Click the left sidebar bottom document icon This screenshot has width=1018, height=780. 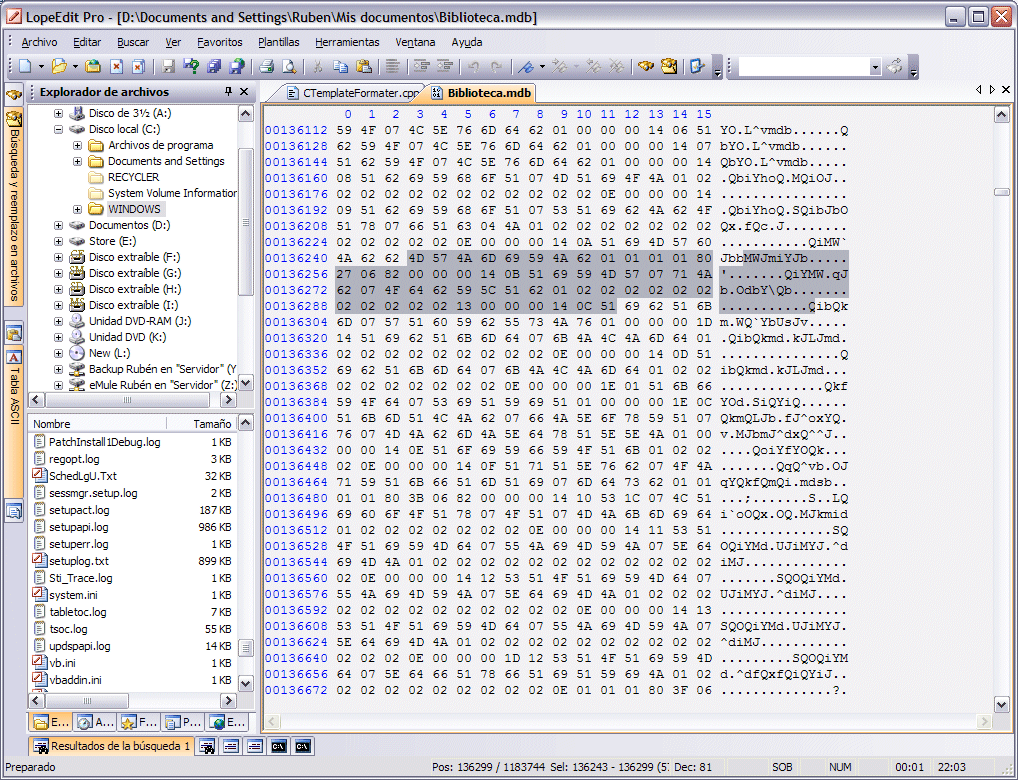click(14, 511)
